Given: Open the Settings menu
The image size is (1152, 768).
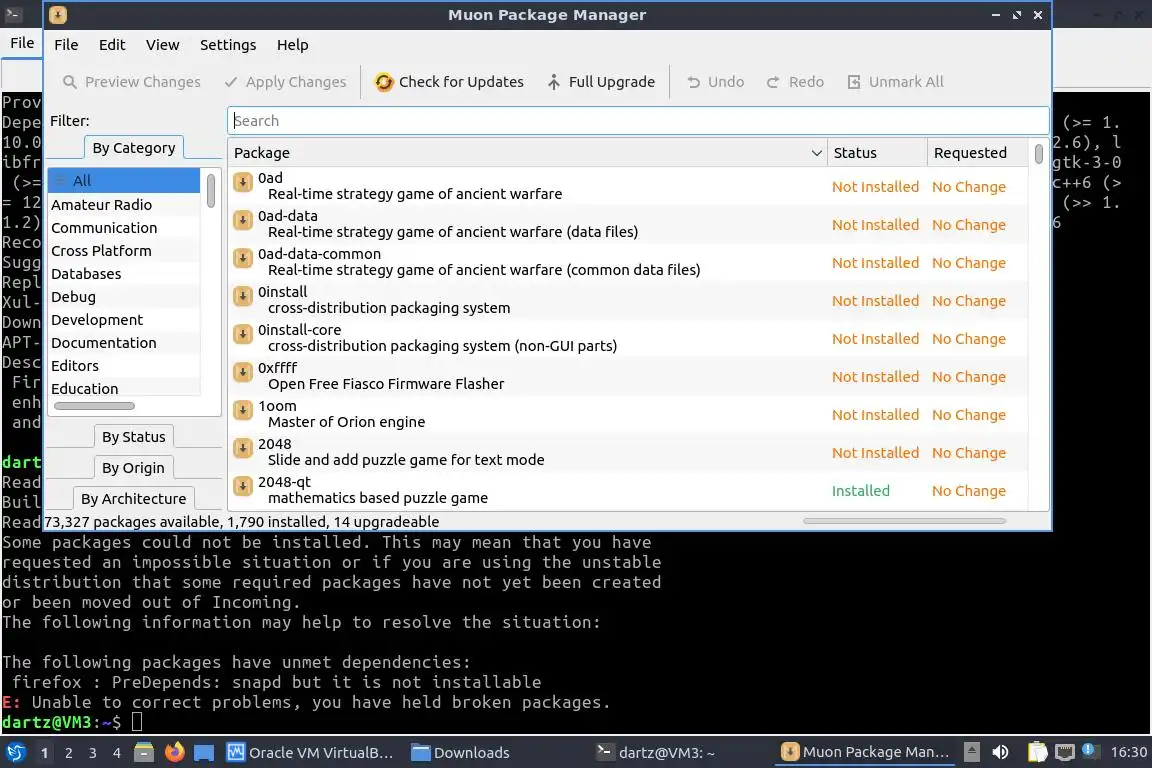Looking at the screenshot, I should tap(228, 45).
